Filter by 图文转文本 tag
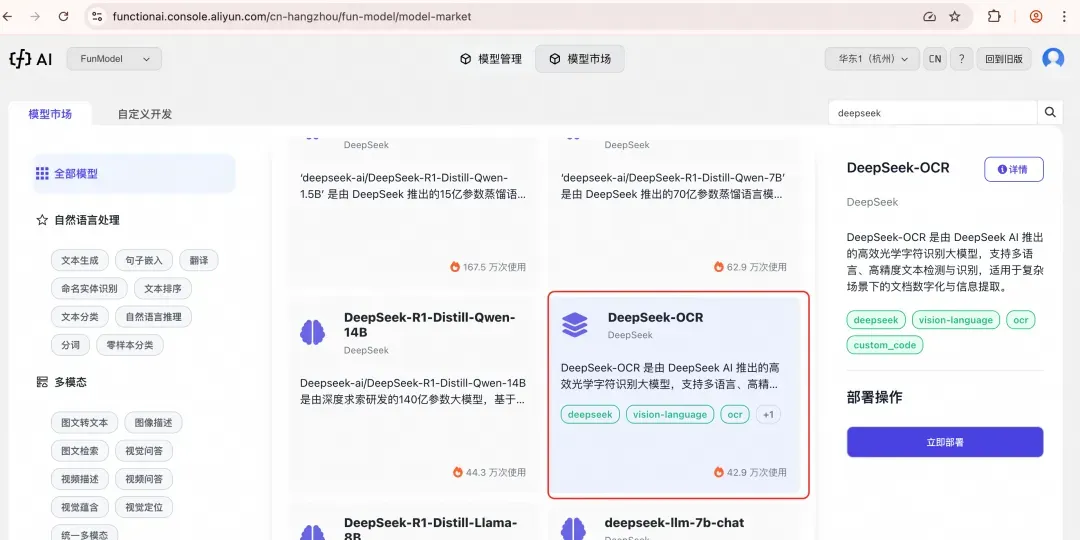The image size is (1080, 540). pyautogui.click(x=85, y=422)
